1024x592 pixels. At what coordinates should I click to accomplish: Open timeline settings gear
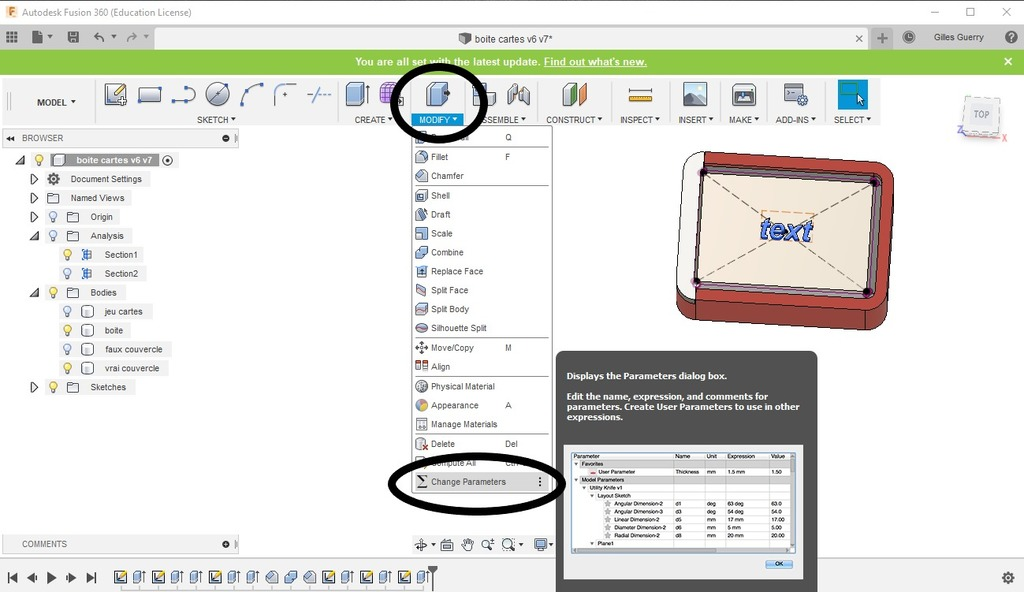(1008, 578)
